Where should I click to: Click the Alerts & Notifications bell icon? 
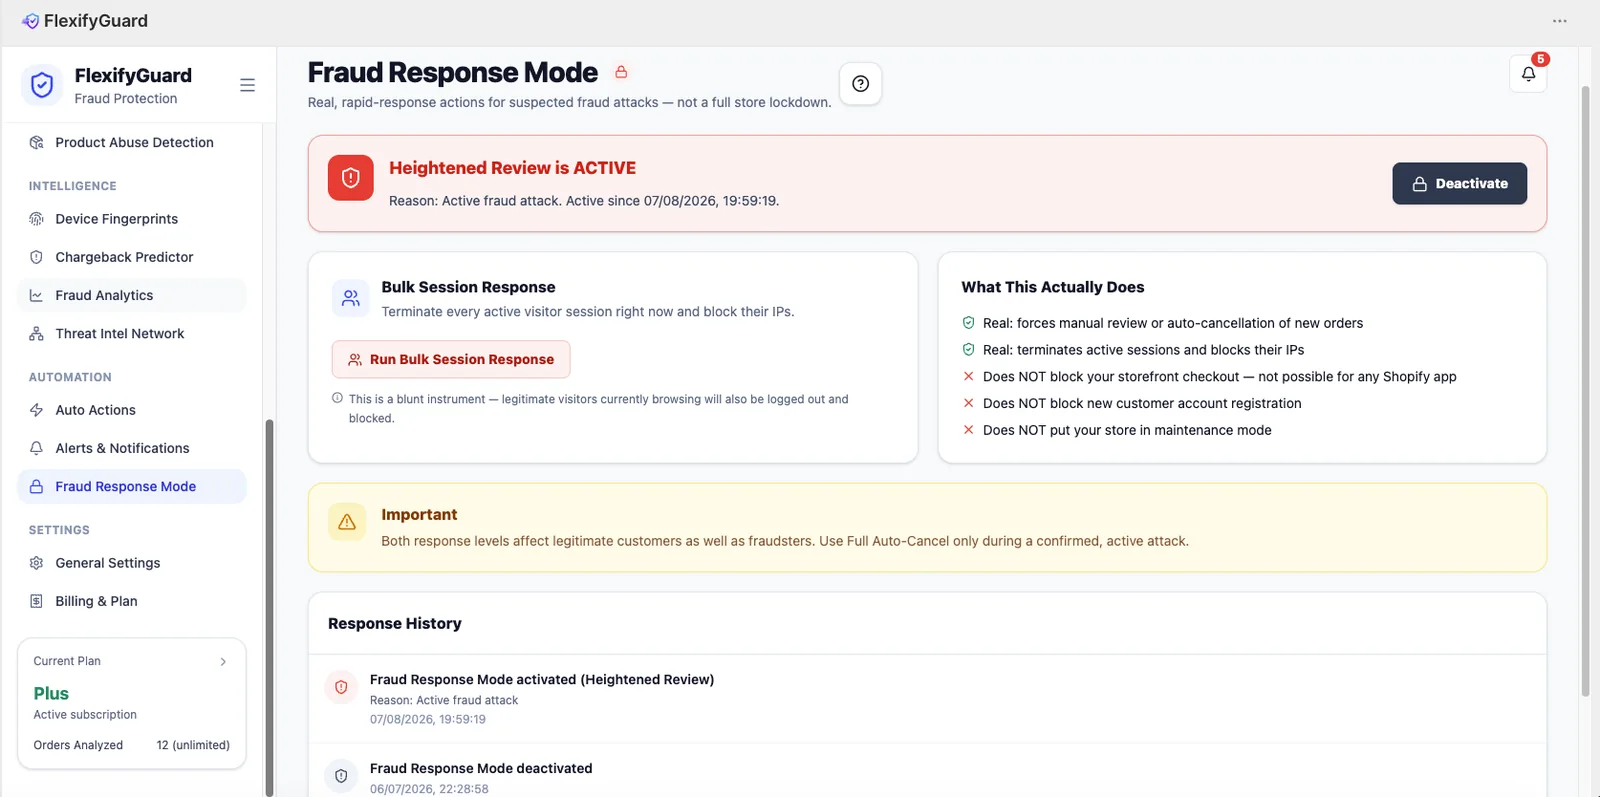pyautogui.click(x=36, y=448)
